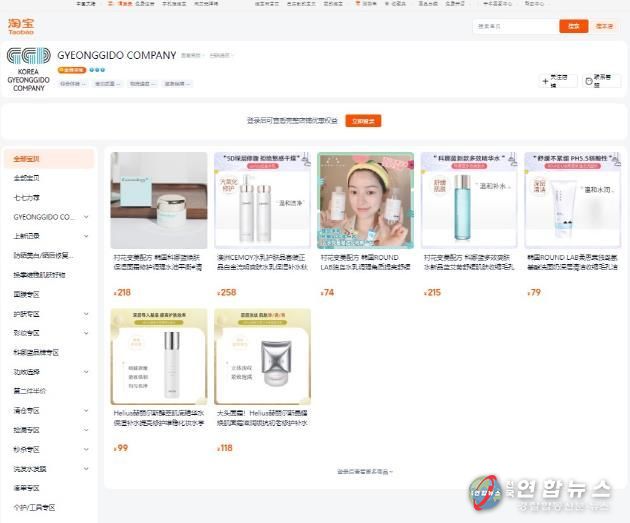Click login-to-view-more link below products
This screenshot has height=523, width=630.
coord(364,472)
